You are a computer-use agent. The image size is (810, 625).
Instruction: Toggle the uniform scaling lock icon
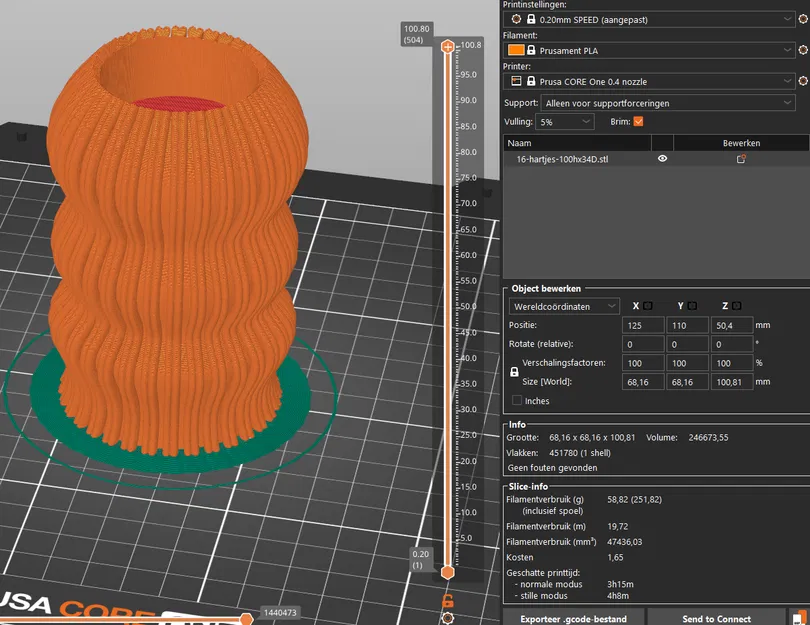pyautogui.click(x=515, y=371)
